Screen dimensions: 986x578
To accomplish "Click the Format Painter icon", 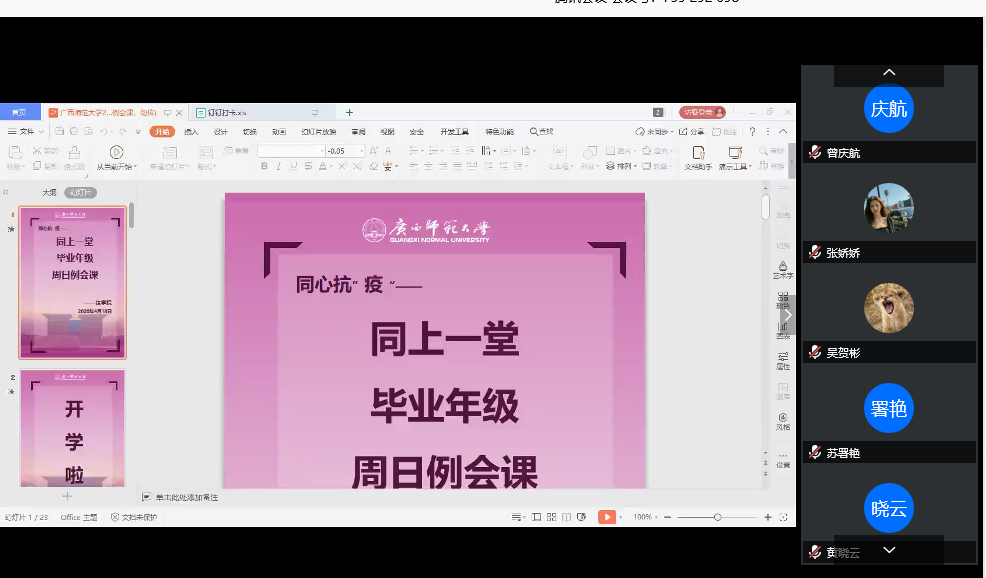I will [x=74, y=153].
